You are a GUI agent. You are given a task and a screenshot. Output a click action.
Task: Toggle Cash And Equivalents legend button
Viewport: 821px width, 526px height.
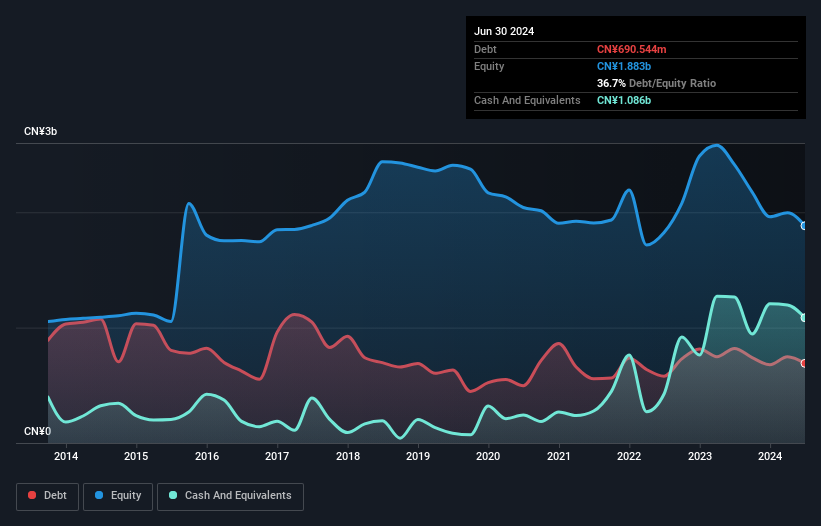point(230,496)
